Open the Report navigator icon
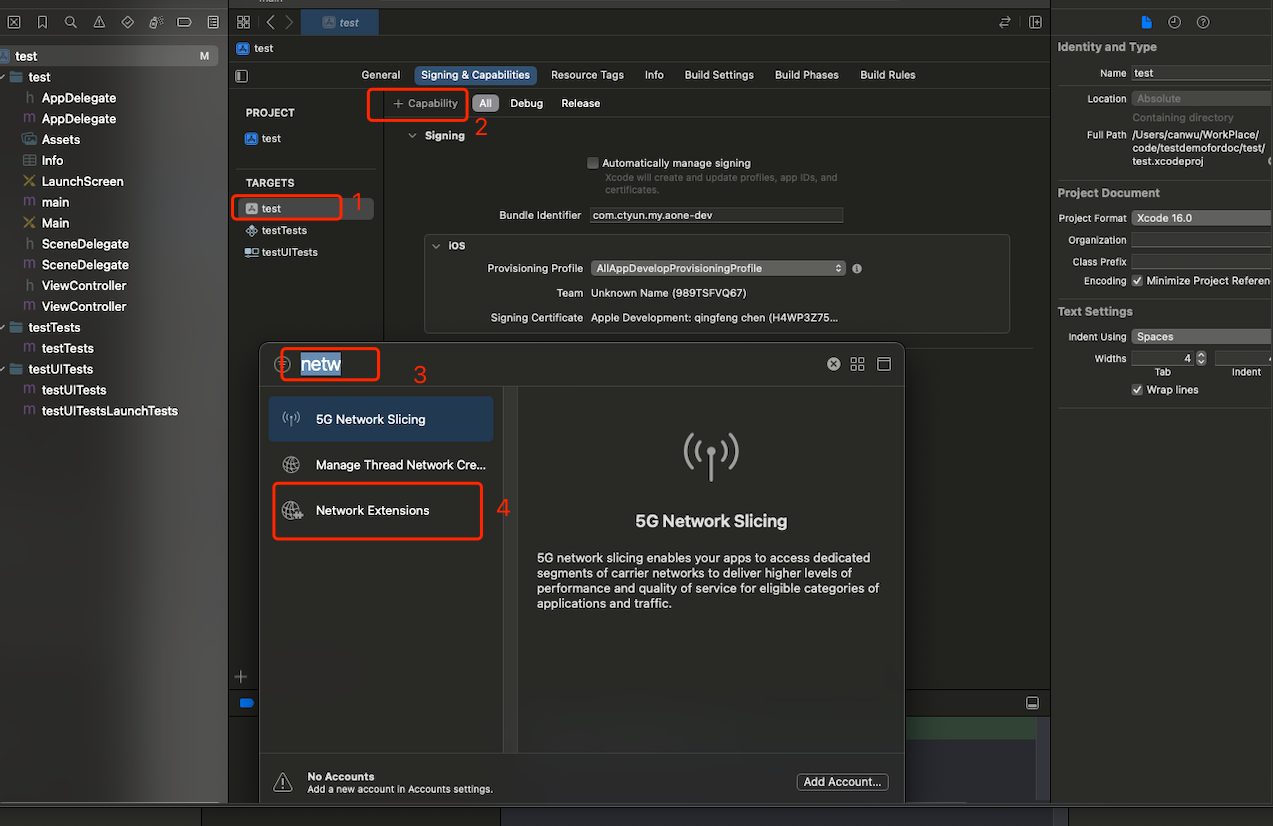Image resolution: width=1273 pixels, height=826 pixels. pyautogui.click(x=212, y=22)
